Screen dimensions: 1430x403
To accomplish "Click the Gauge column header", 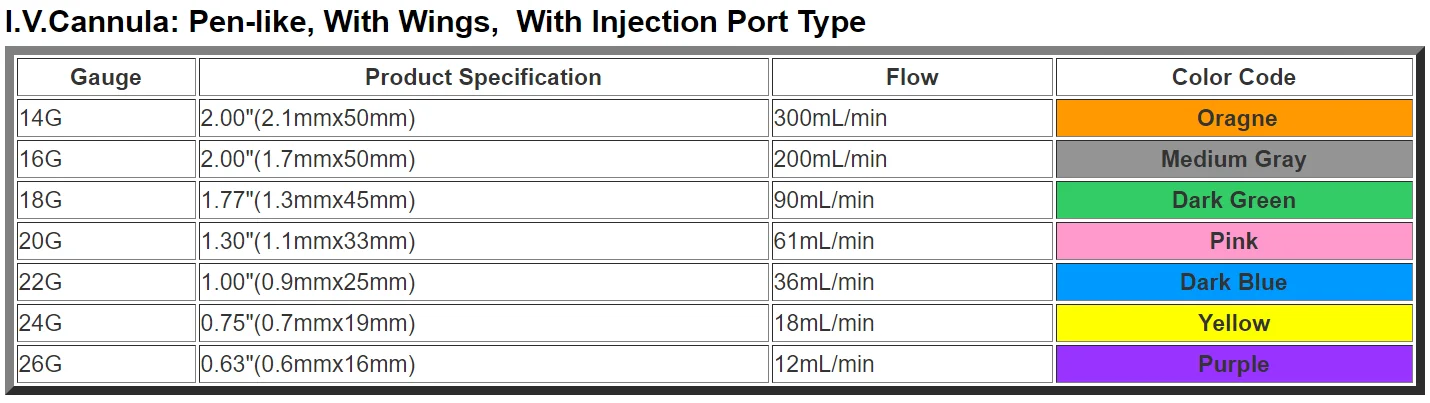I will (x=106, y=77).
